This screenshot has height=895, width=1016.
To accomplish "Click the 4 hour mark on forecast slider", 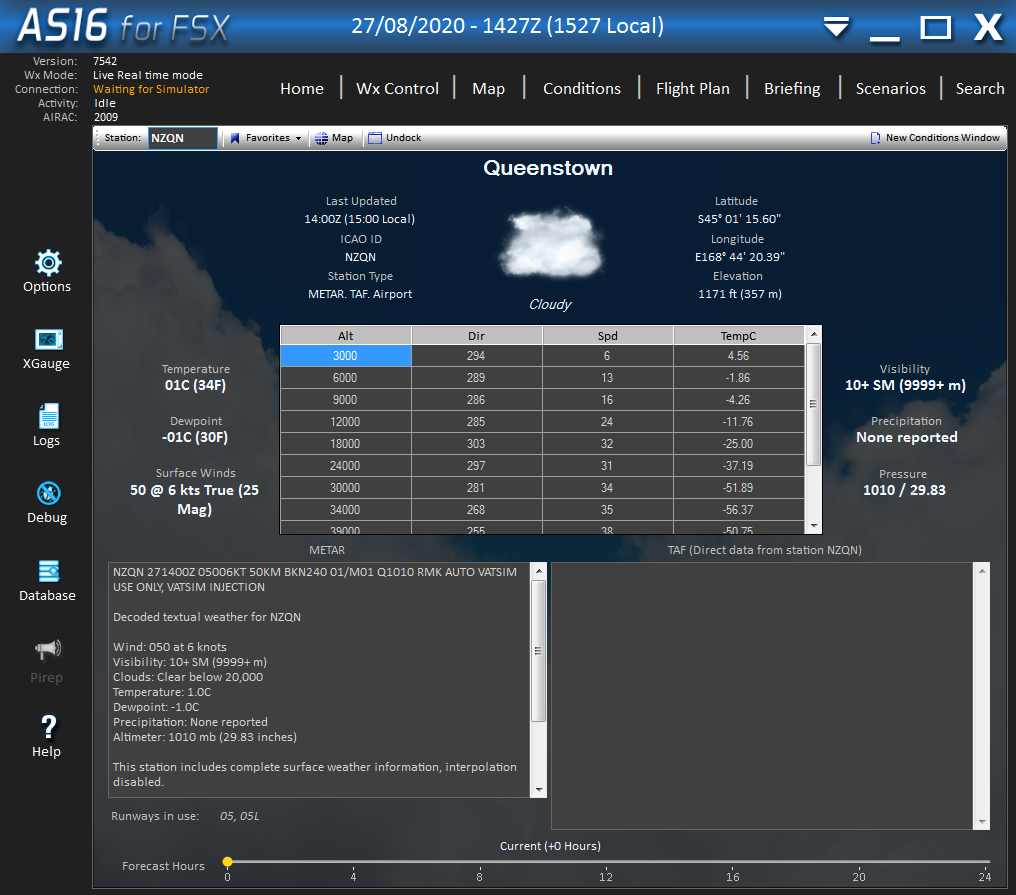I will 353,876.
